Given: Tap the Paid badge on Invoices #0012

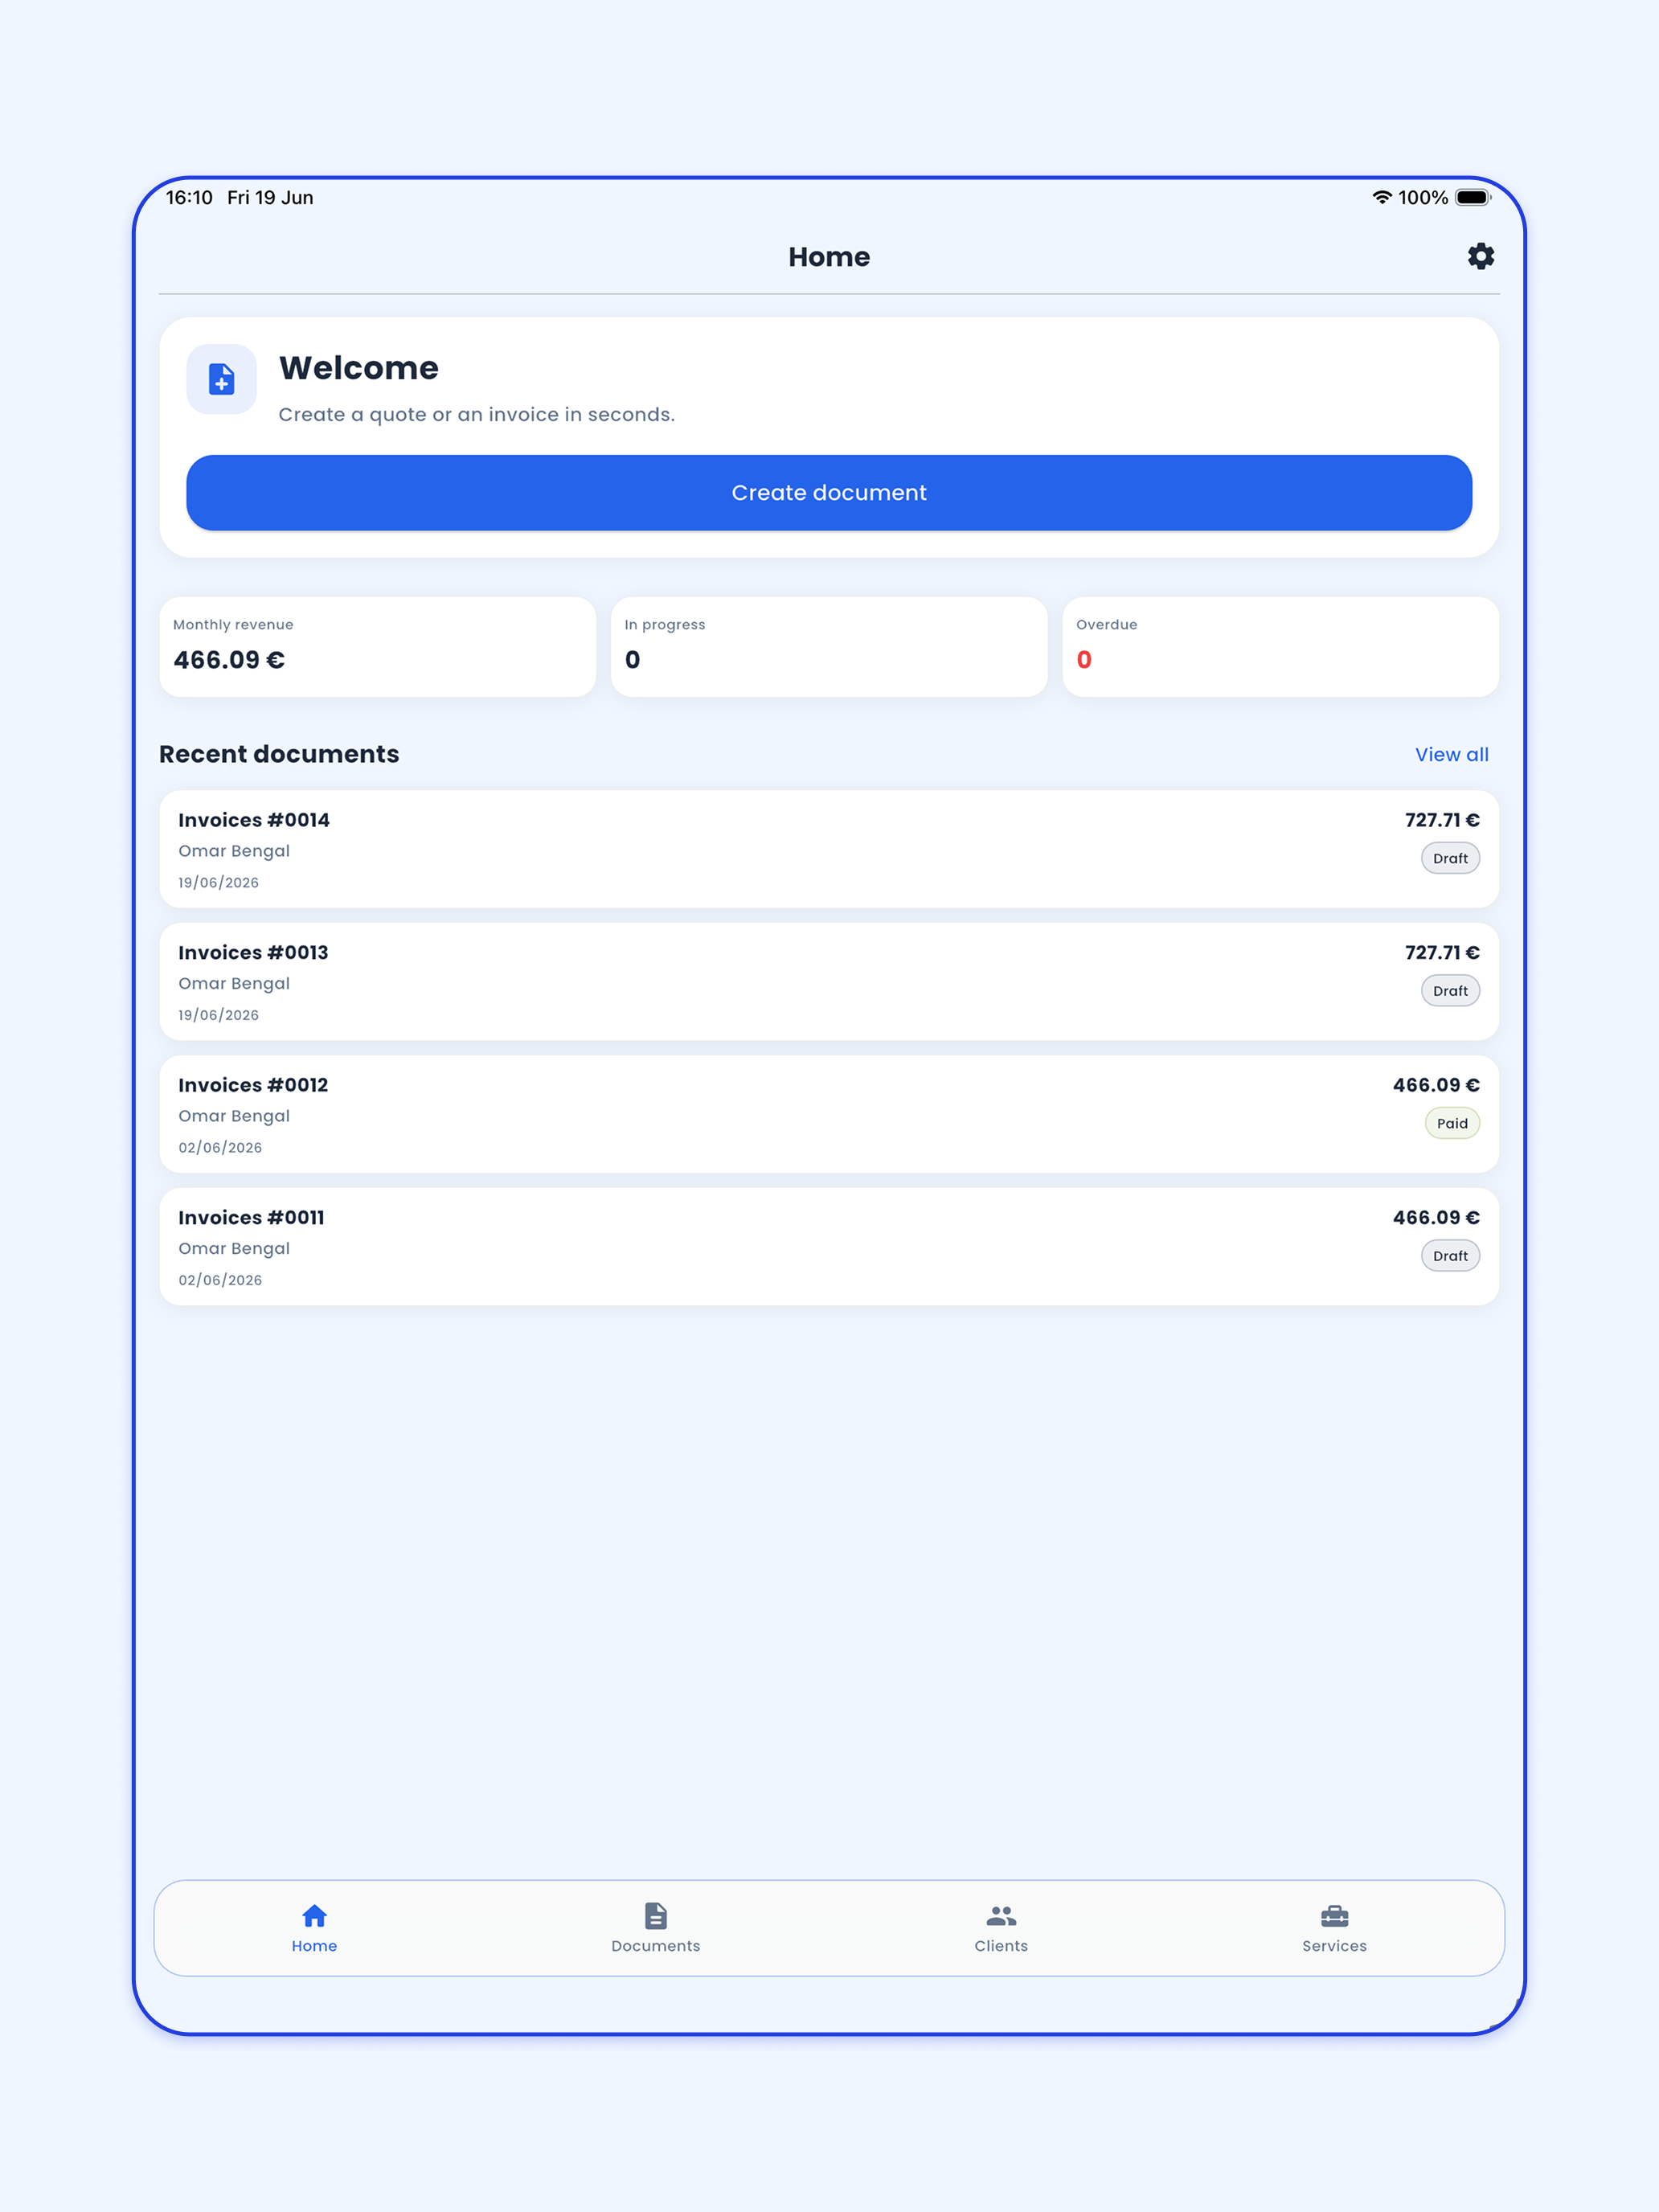Looking at the screenshot, I should 1452,1123.
